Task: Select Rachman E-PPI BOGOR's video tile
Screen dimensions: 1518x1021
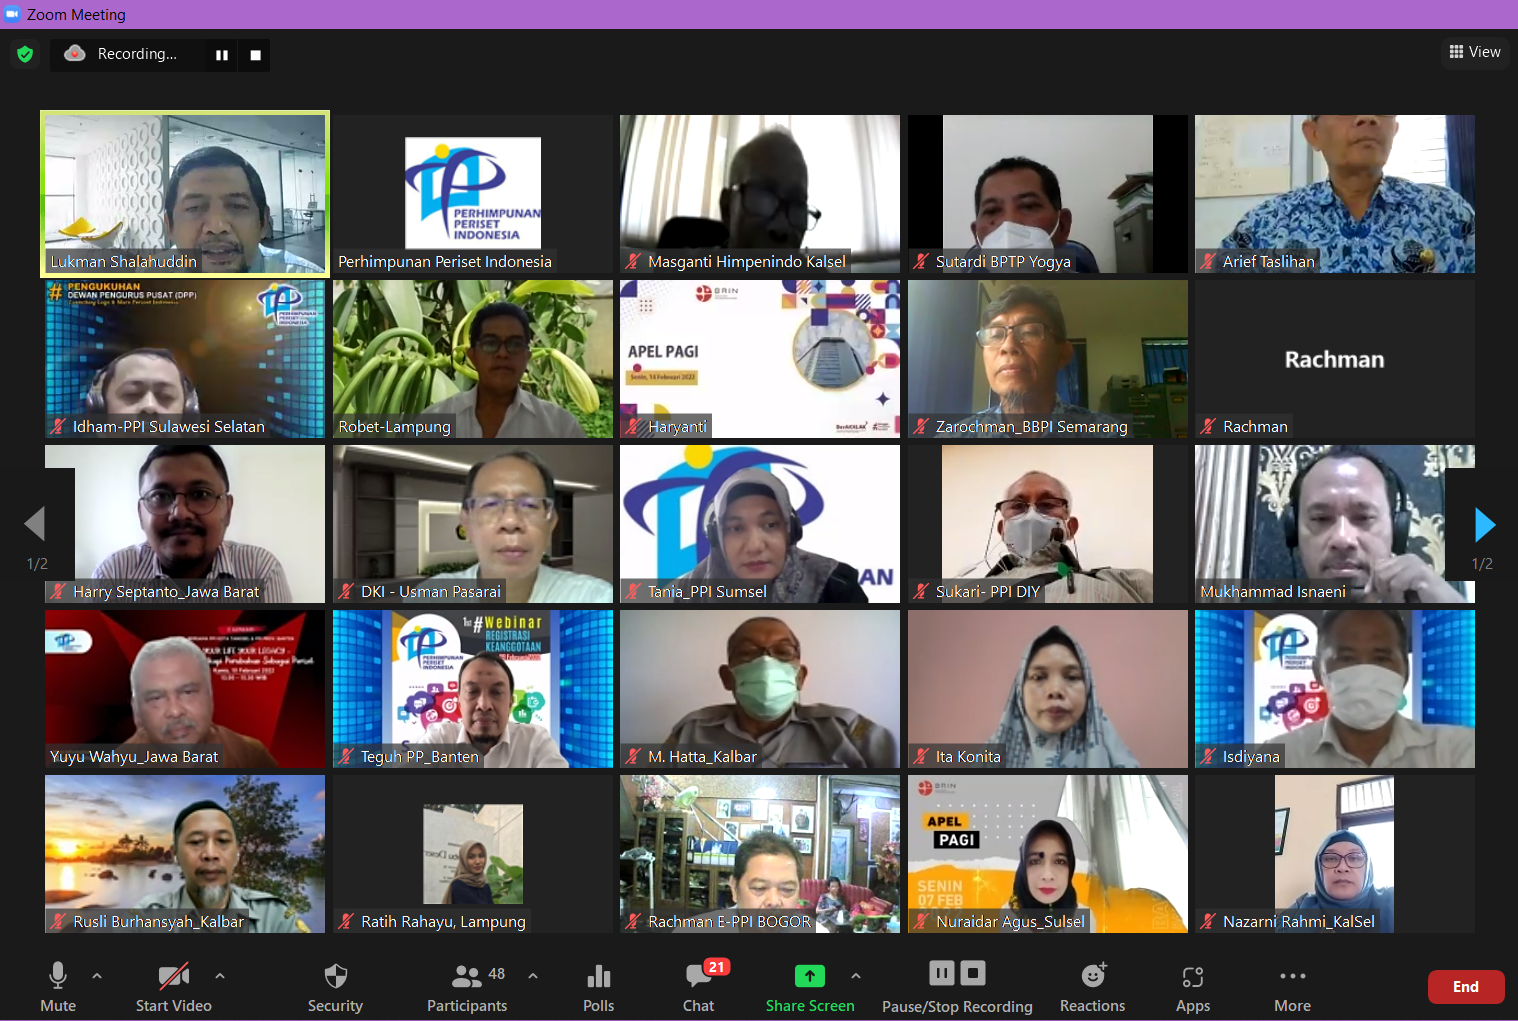Action: pos(760,854)
